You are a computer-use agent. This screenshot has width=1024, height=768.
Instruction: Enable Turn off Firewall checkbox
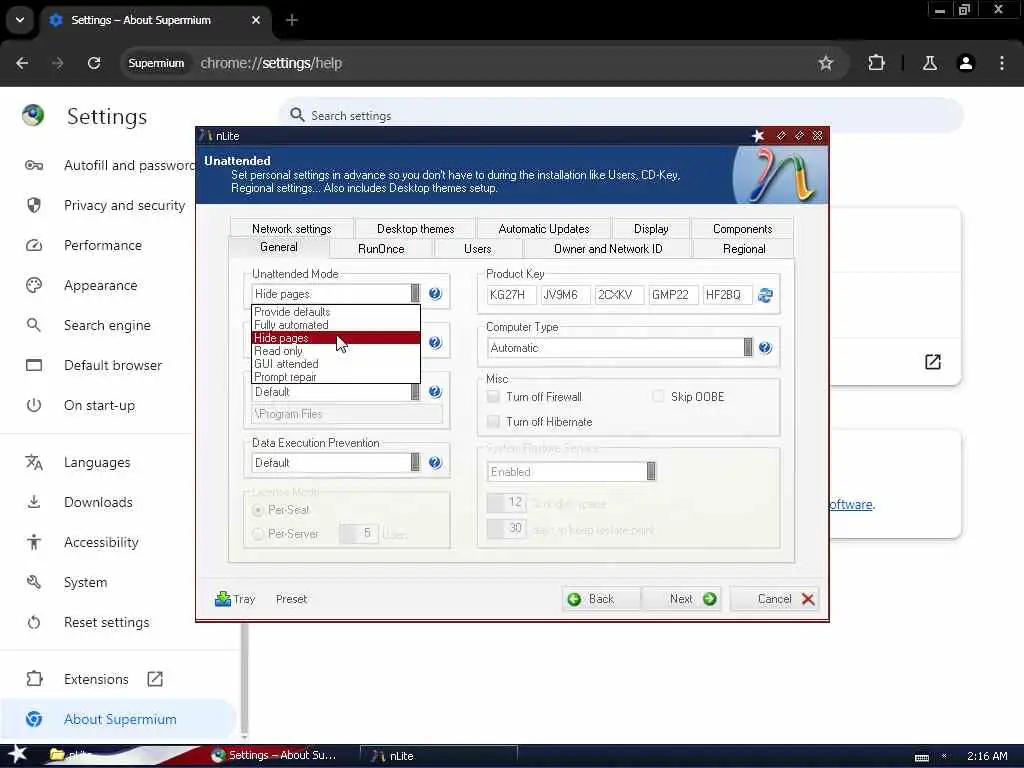493,396
